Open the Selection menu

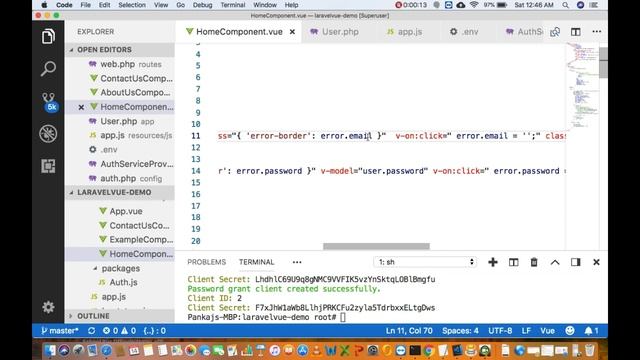pyautogui.click(x=132, y=5)
